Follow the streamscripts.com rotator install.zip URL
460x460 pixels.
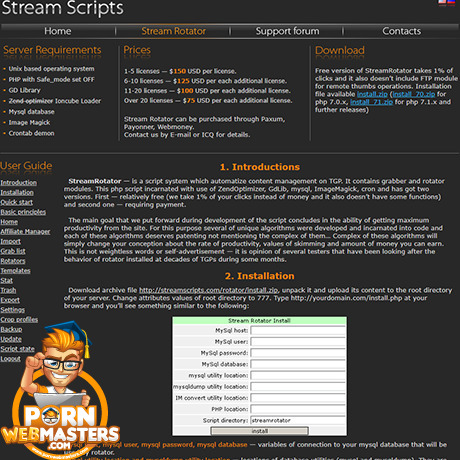click(209, 290)
